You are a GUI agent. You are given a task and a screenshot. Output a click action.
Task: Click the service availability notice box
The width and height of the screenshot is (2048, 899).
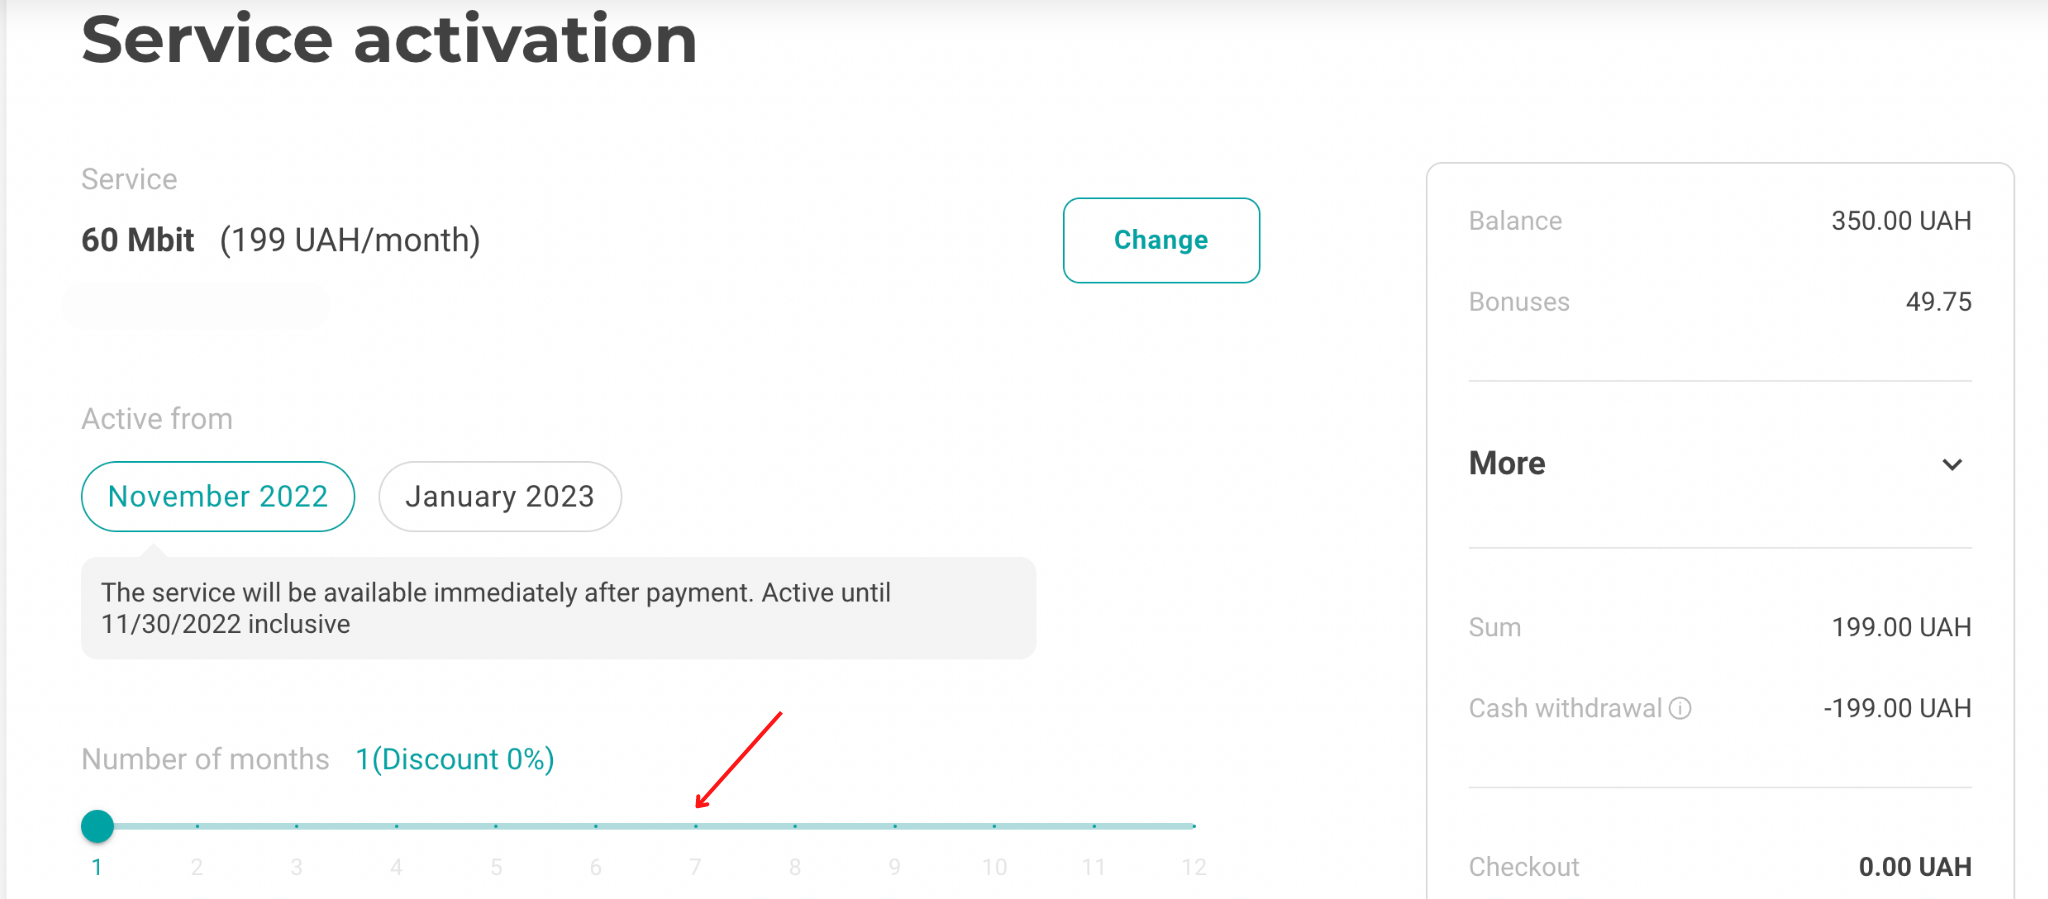tap(558, 608)
